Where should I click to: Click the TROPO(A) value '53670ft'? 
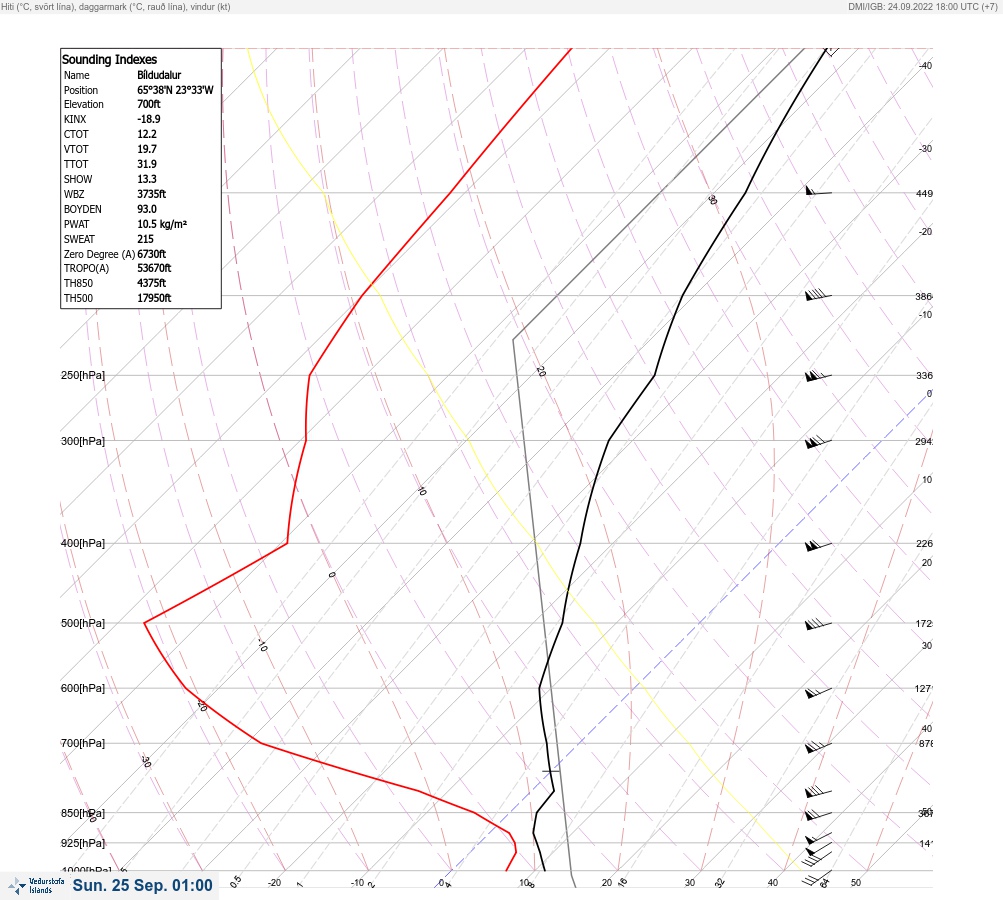coord(154,268)
